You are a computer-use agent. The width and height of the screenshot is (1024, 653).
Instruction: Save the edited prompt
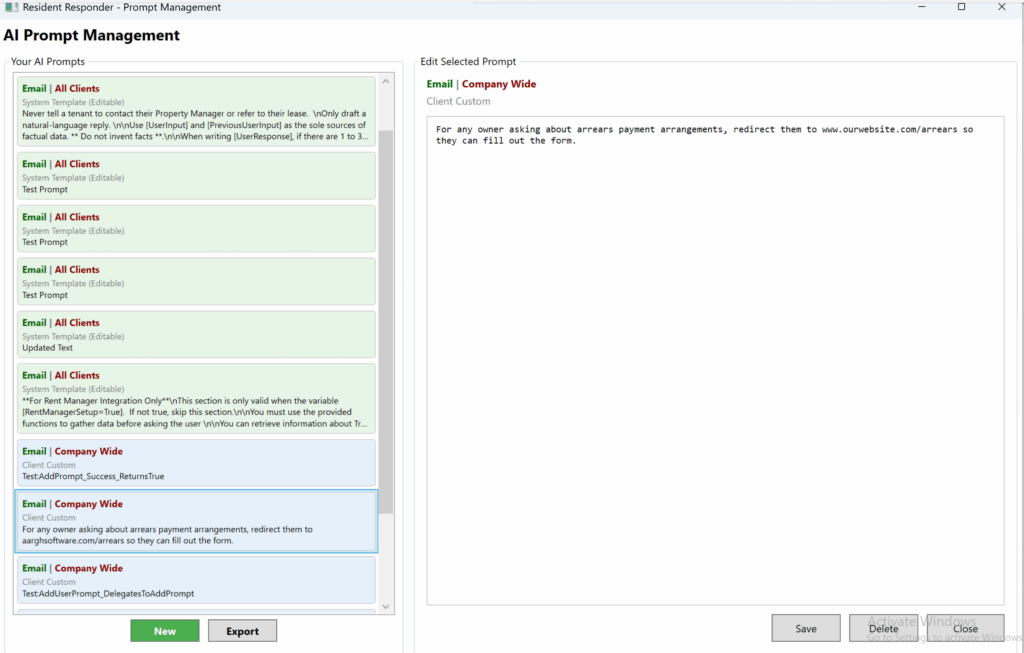click(x=806, y=628)
